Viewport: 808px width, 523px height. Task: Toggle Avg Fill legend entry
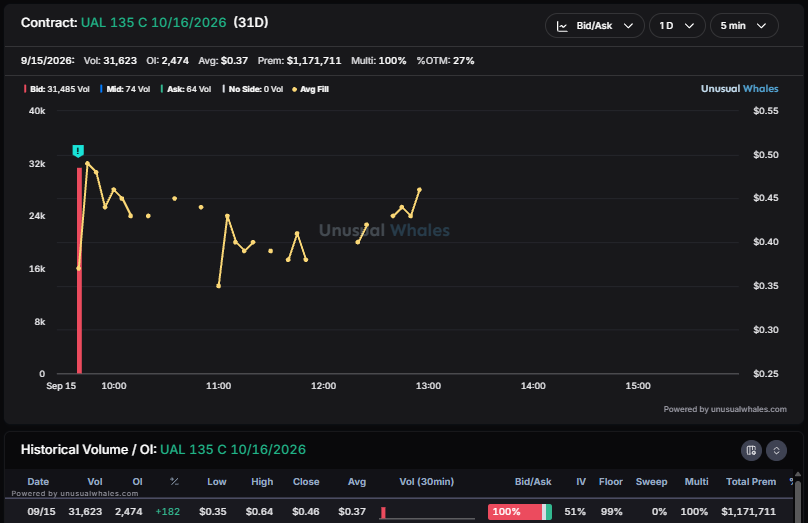point(310,89)
